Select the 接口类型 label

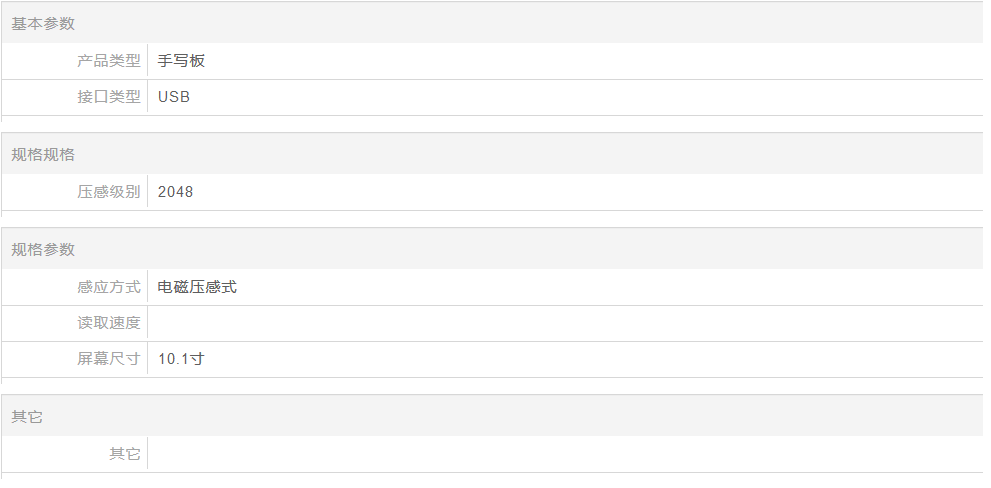(109, 97)
